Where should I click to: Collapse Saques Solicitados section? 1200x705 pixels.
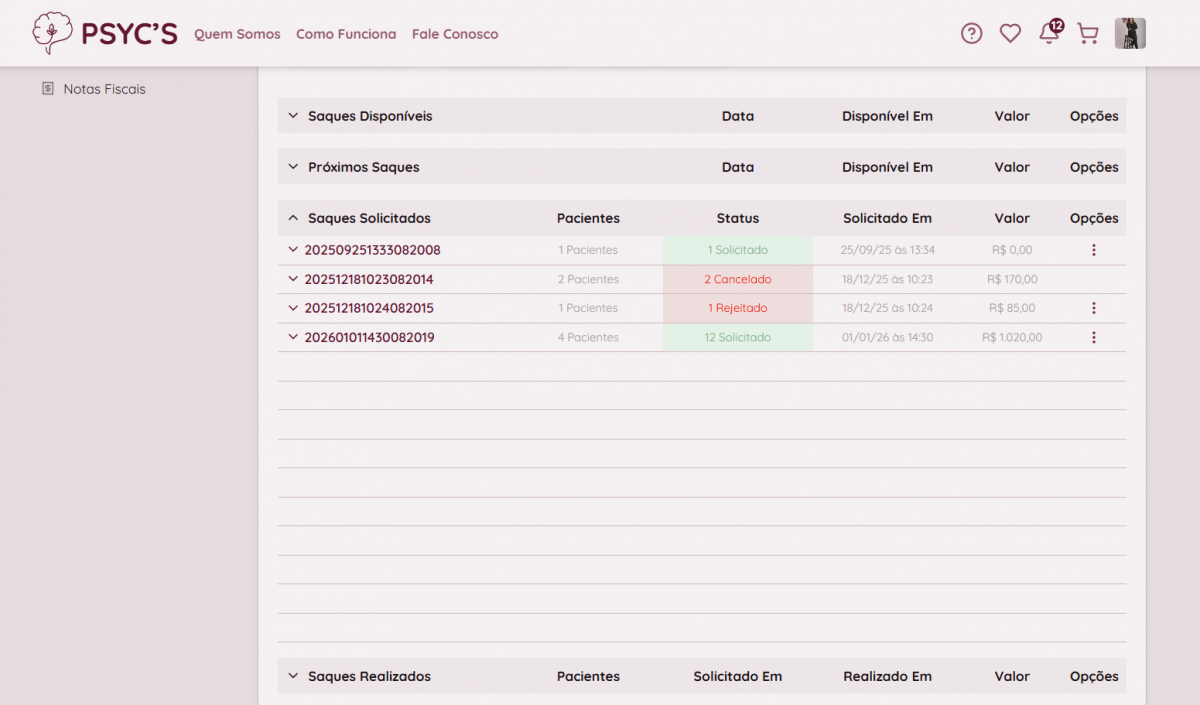click(293, 218)
